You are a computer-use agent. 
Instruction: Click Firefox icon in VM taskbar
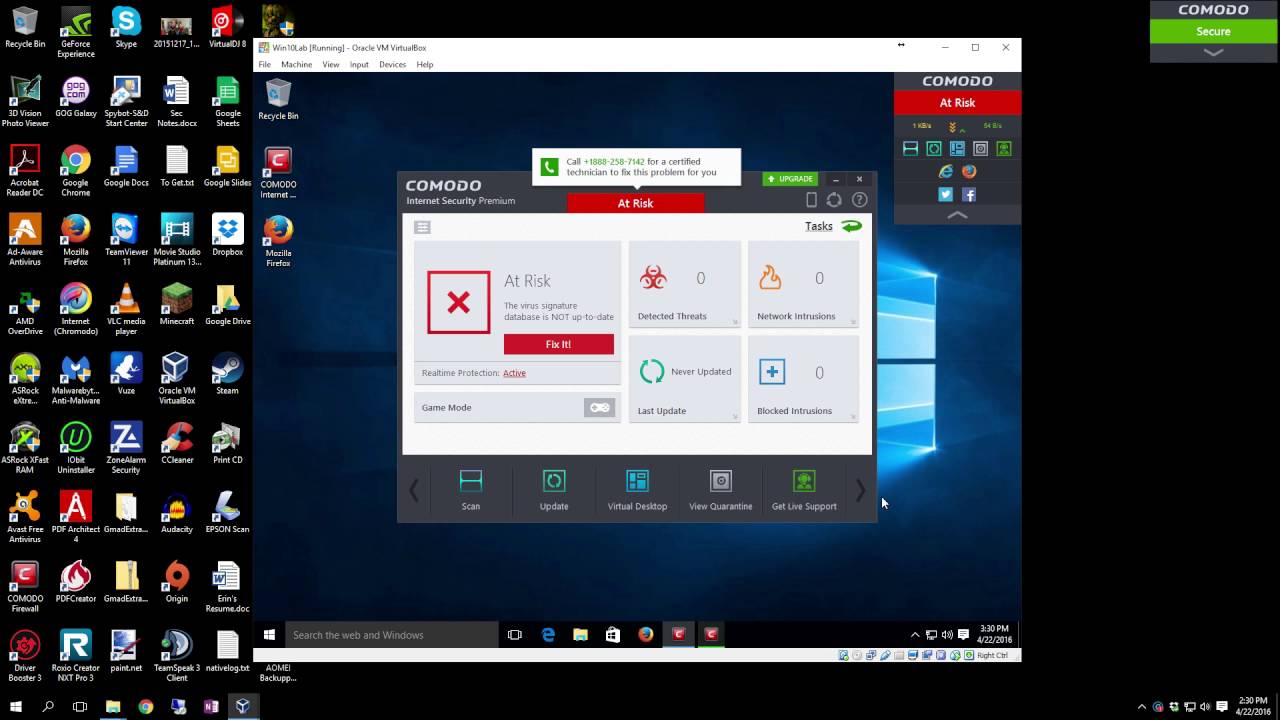[x=646, y=634]
